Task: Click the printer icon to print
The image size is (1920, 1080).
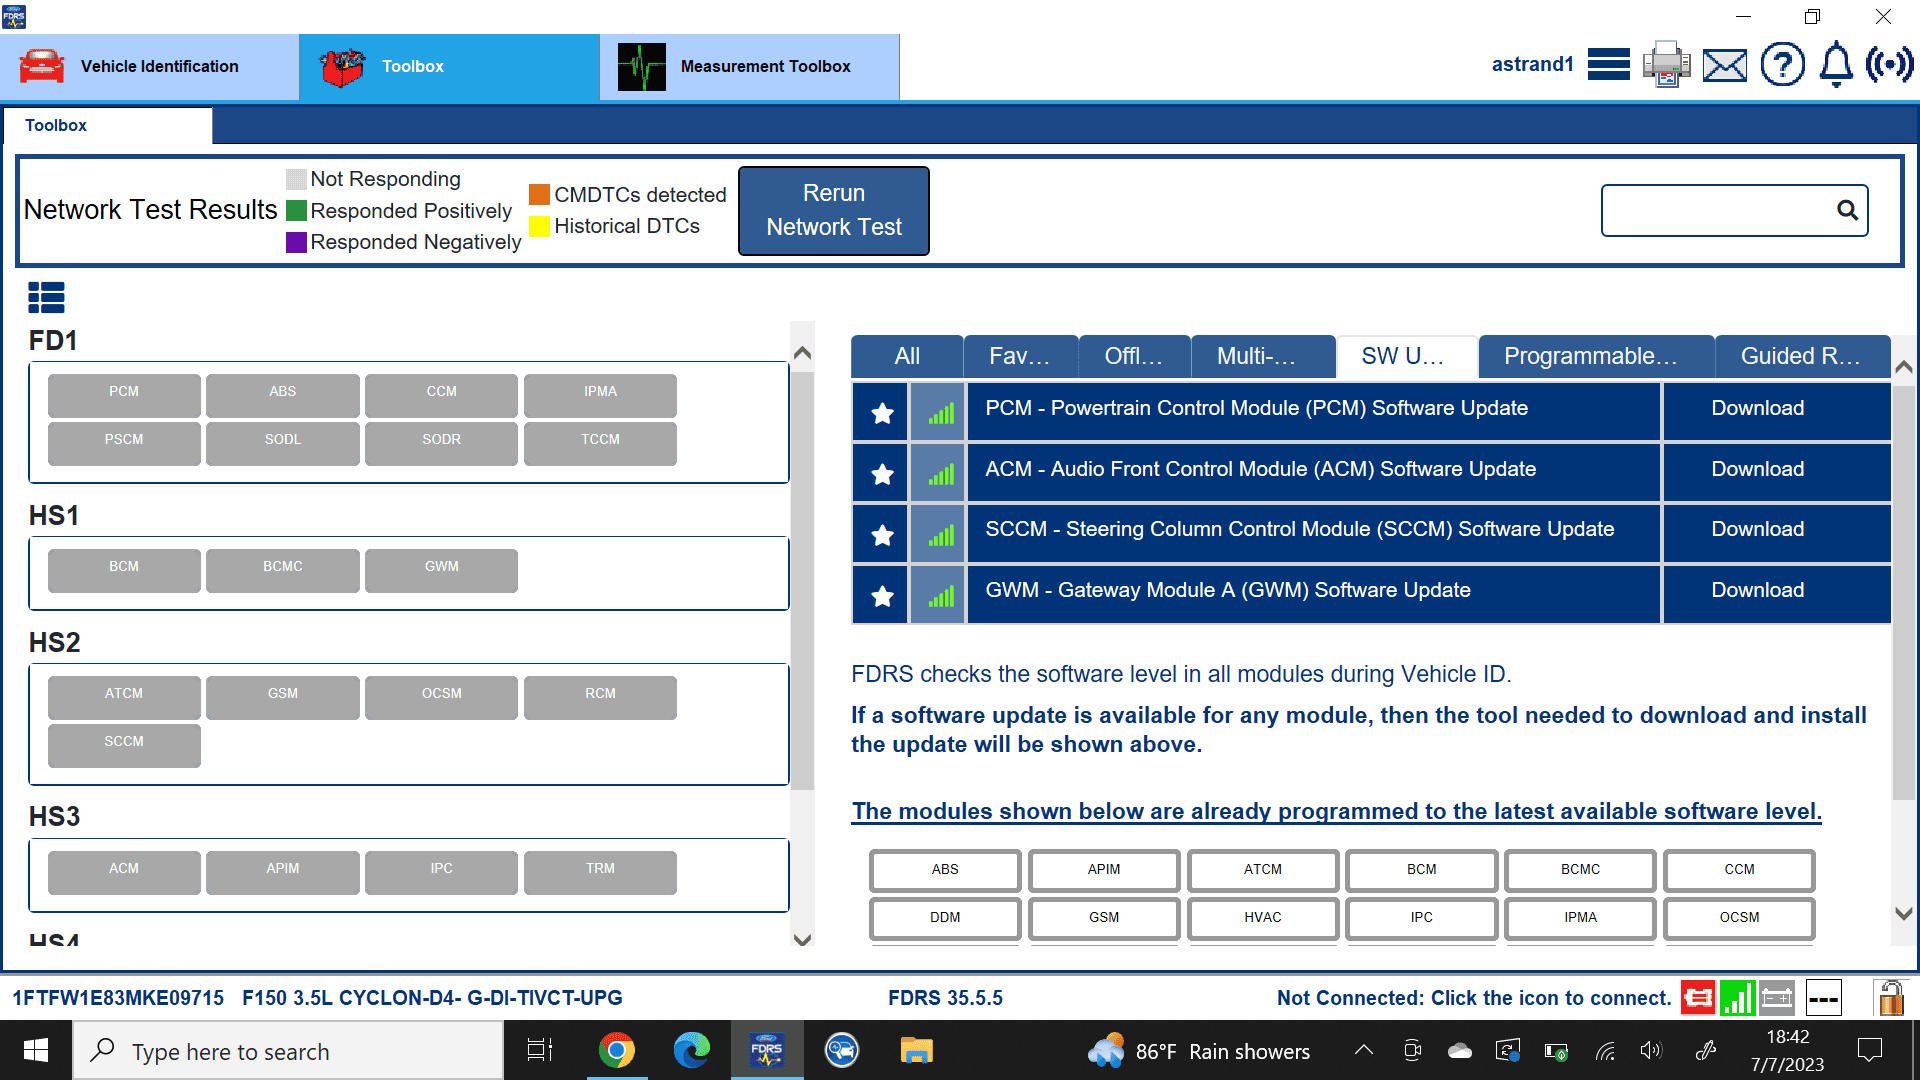Action: [1665, 64]
